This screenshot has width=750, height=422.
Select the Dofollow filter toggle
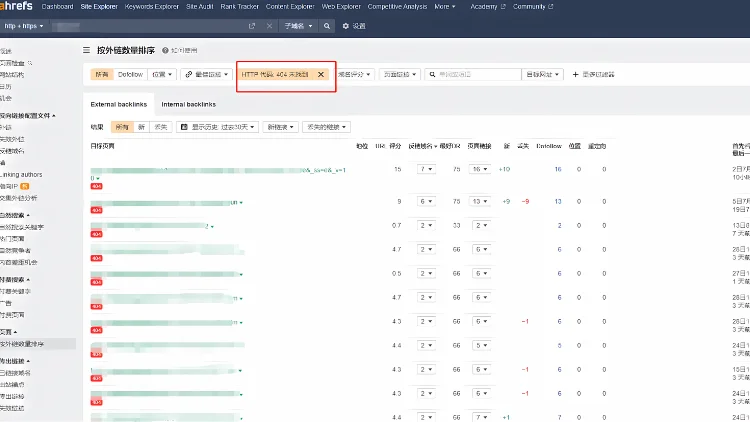(x=130, y=75)
